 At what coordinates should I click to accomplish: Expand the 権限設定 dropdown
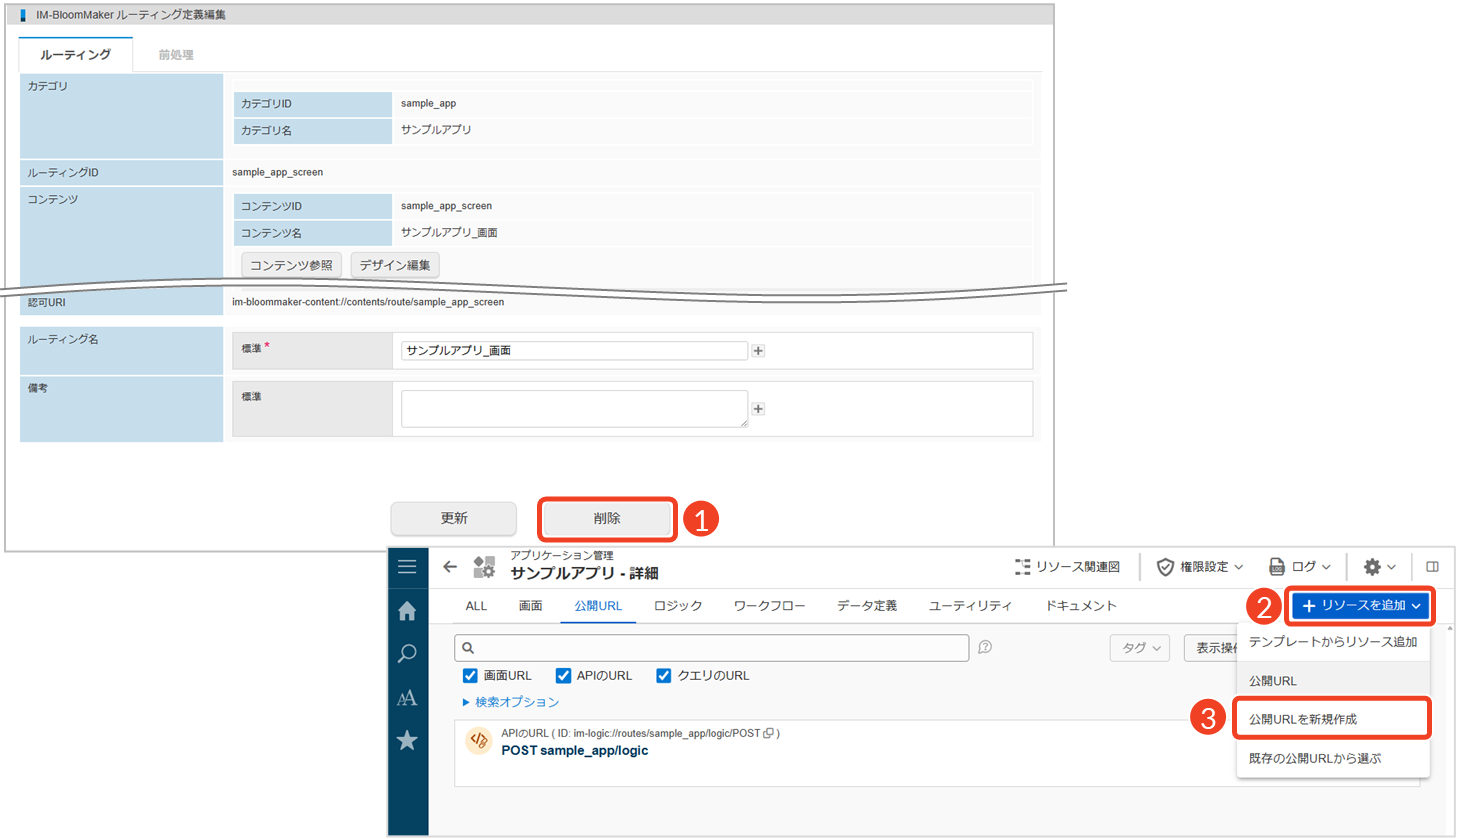[x=1200, y=567]
